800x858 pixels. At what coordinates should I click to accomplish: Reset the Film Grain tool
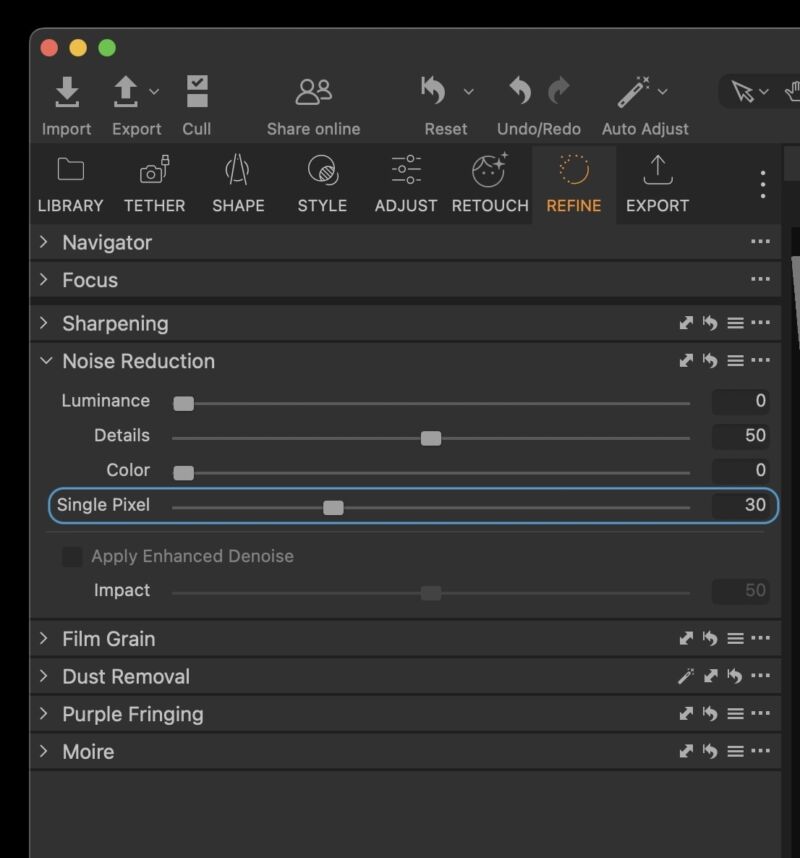[710, 639]
